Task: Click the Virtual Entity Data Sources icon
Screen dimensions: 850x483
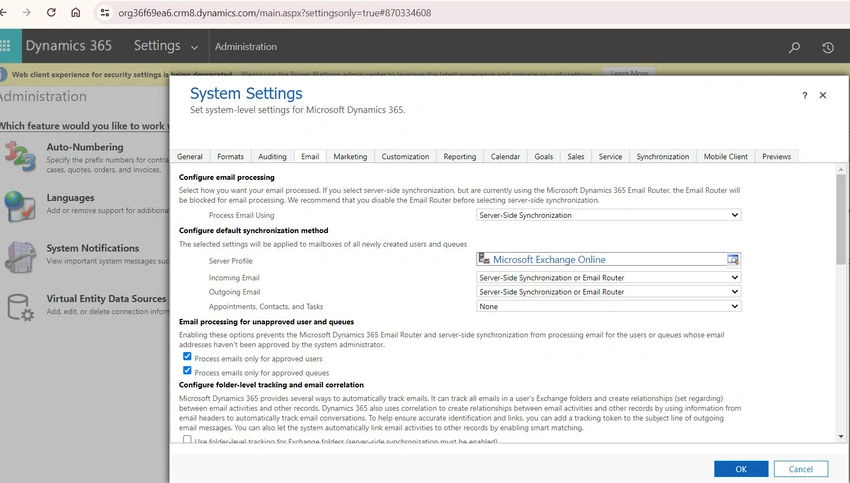Action: click(x=21, y=307)
